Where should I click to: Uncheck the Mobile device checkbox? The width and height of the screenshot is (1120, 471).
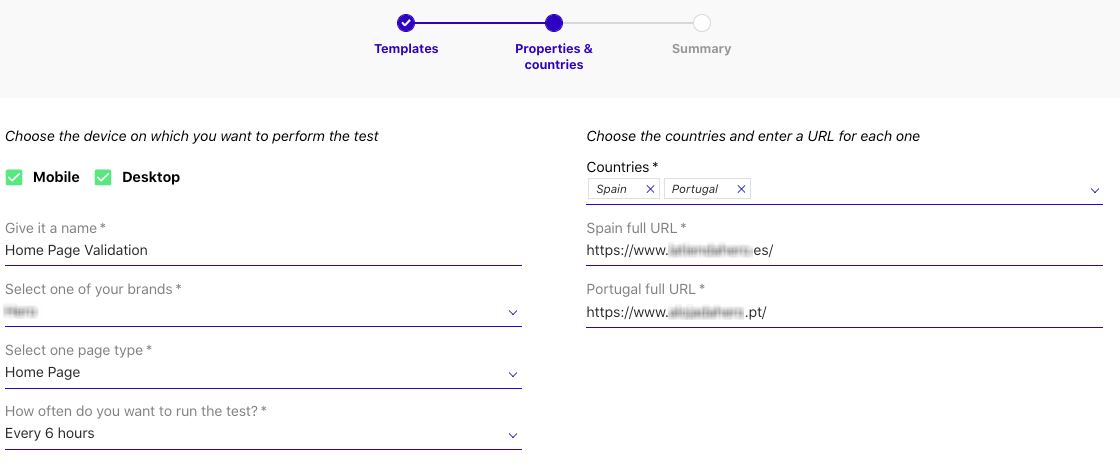[x=14, y=177]
